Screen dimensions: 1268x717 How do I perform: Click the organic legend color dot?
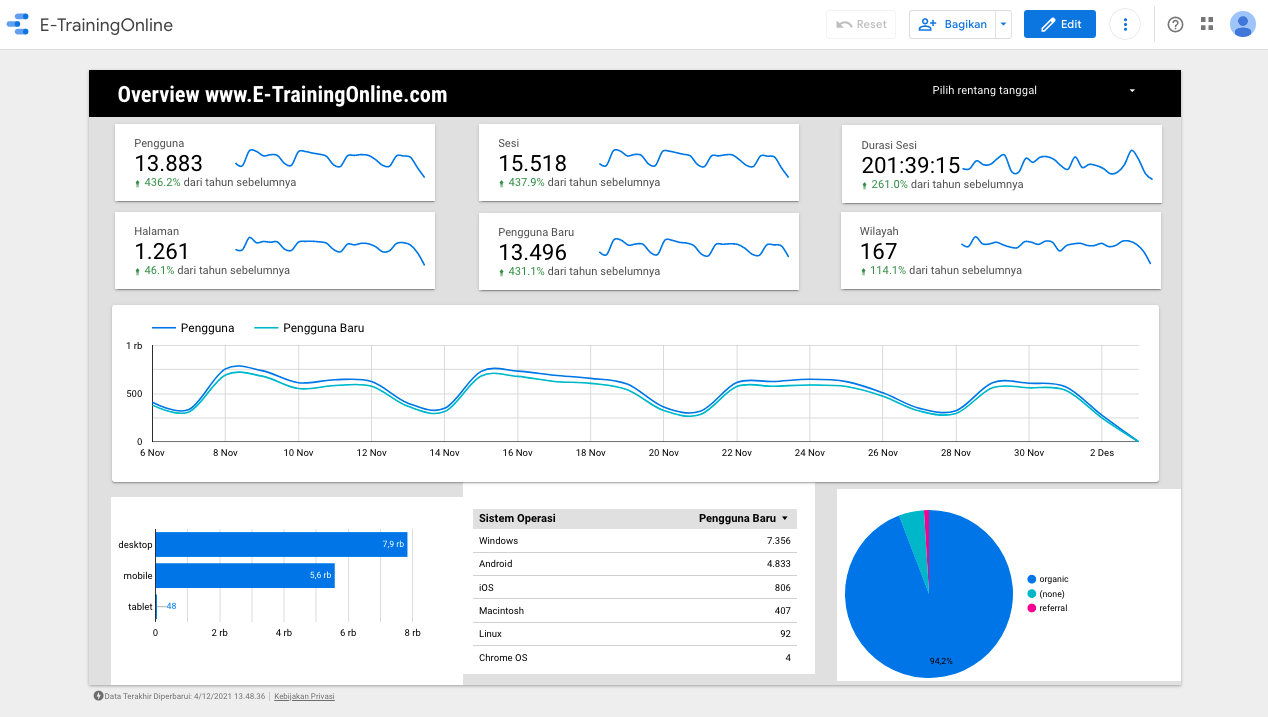(1032, 579)
